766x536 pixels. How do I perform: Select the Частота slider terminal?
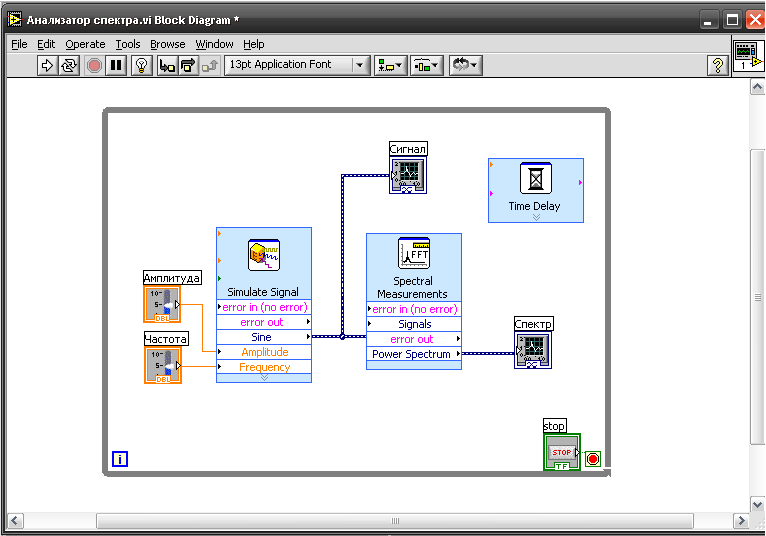(163, 365)
